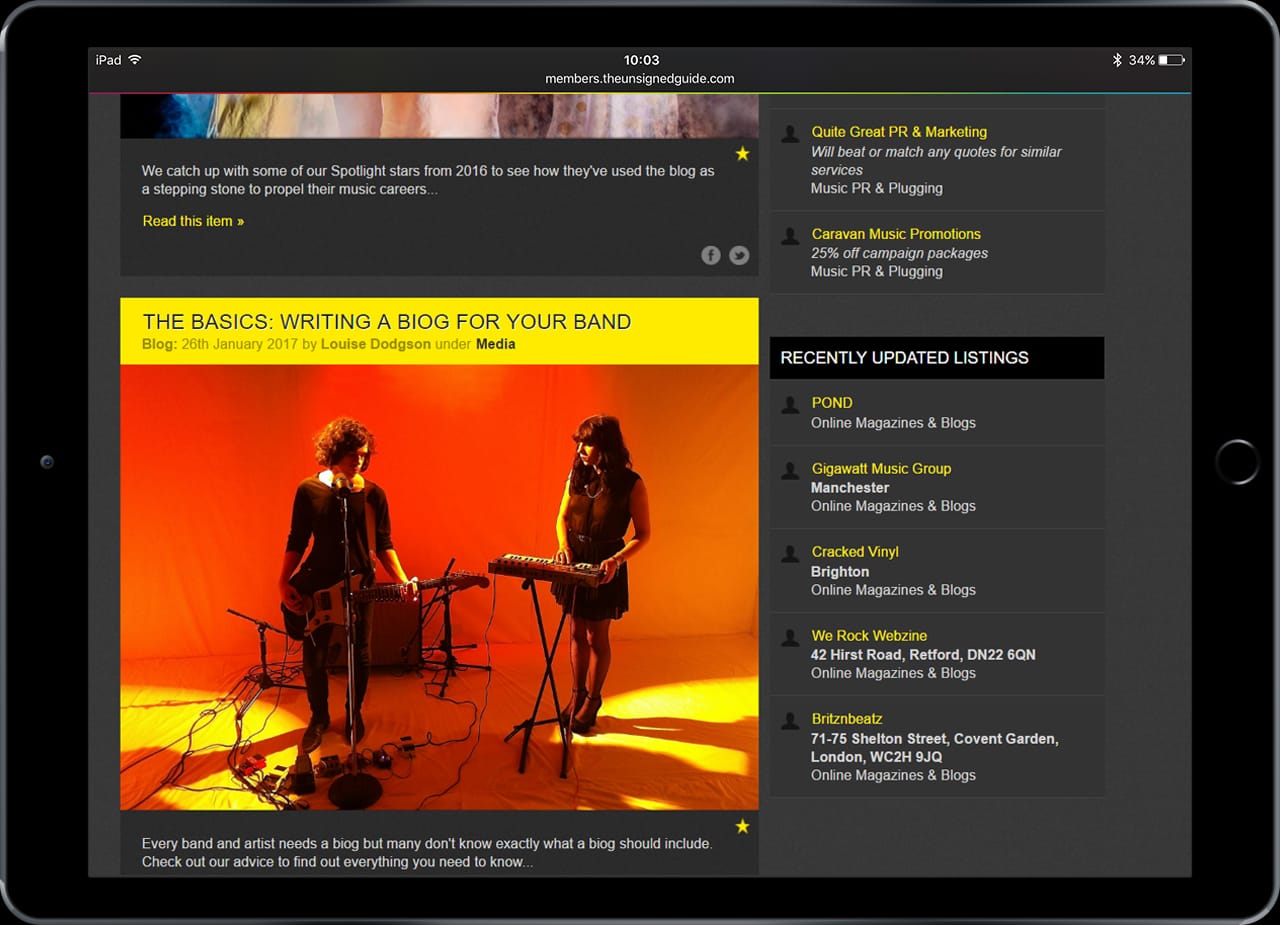Click the person icon beside Cracked Vinyl
Screen dimensions: 1280x925
tap(790, 553)
